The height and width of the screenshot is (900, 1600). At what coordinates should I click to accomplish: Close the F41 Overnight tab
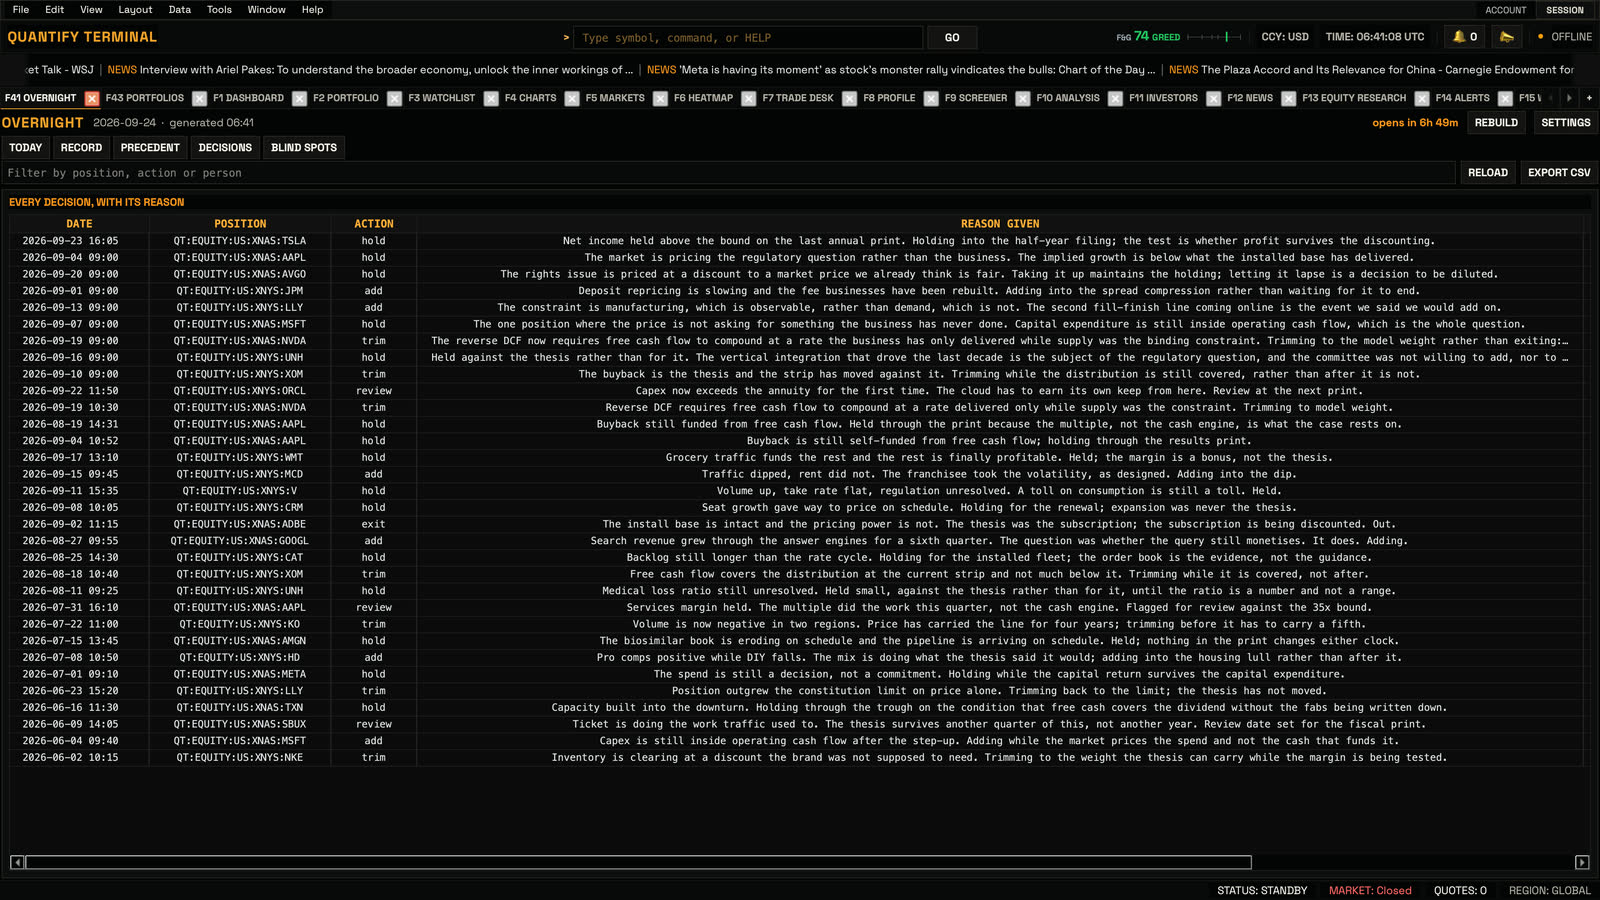click(x=92, y=98)
